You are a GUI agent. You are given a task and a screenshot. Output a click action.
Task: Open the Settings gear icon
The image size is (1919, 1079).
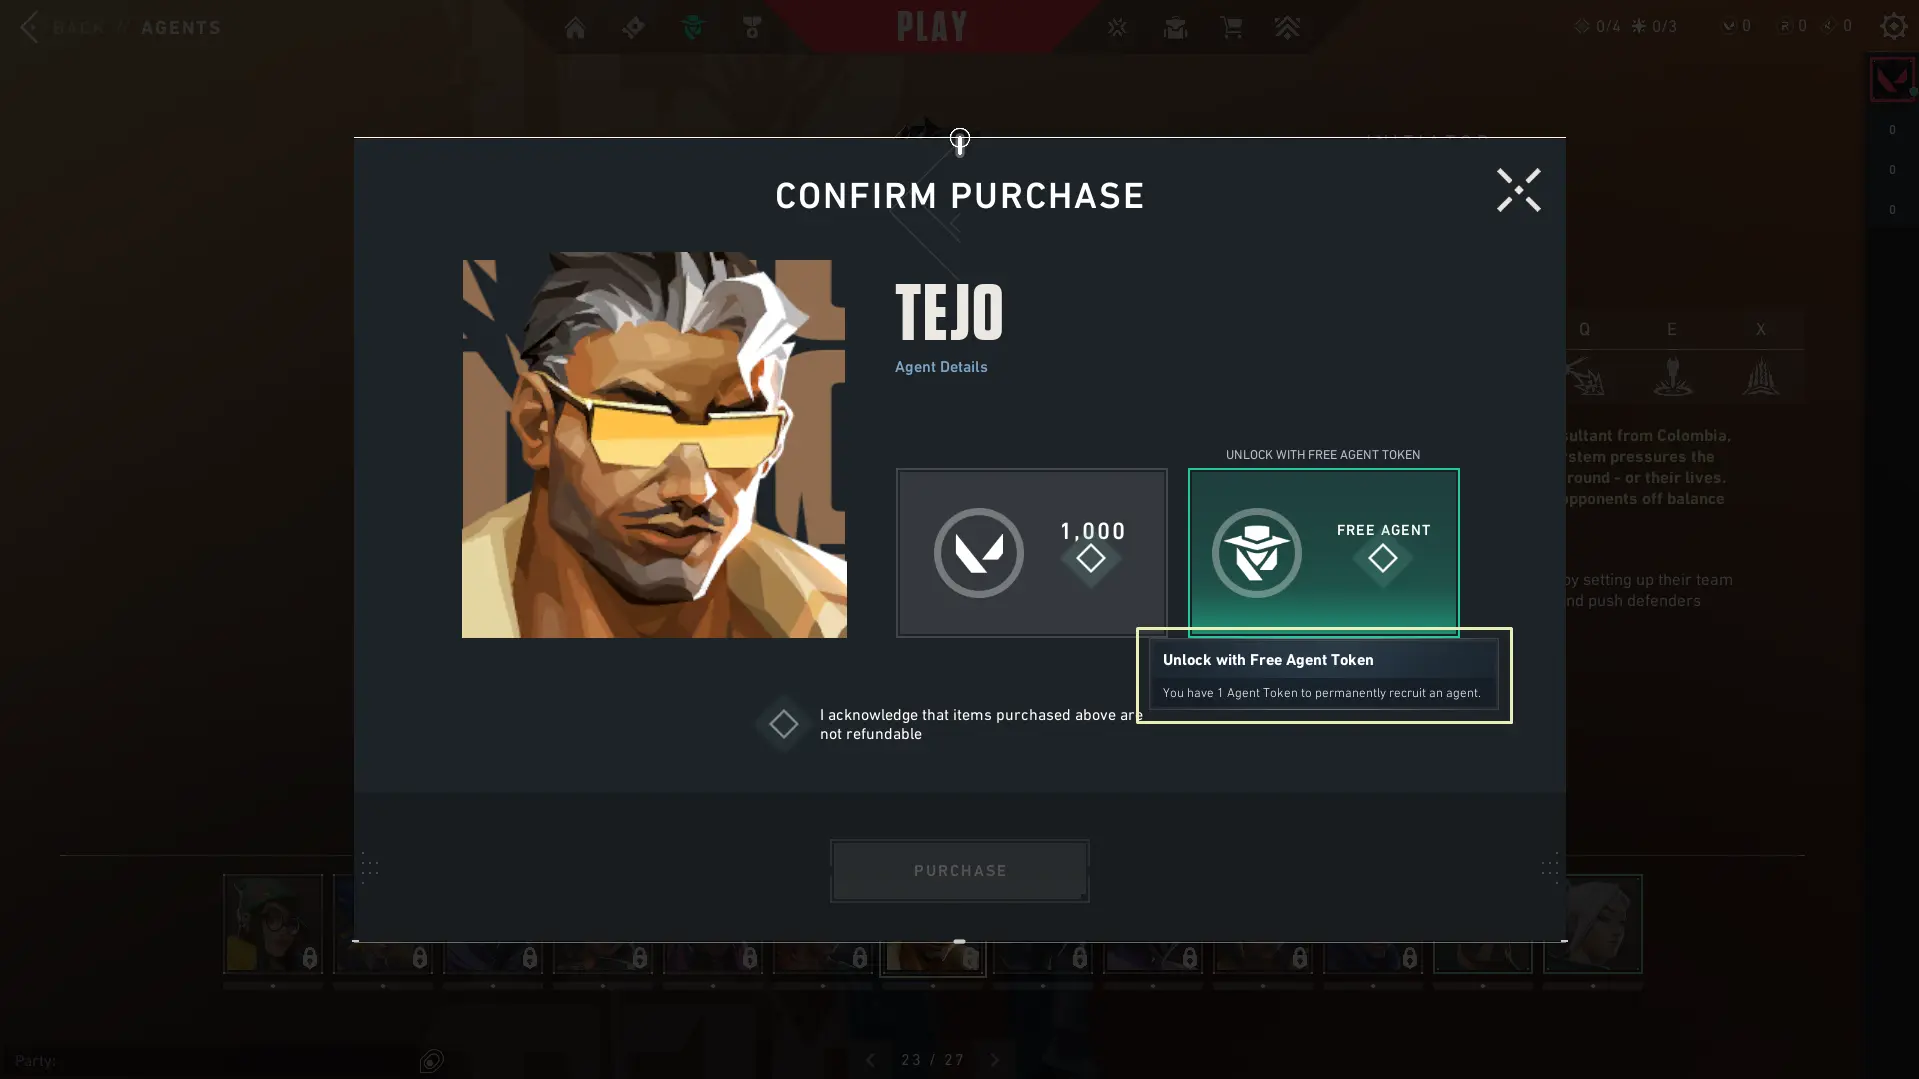(x=1893, y=26)
